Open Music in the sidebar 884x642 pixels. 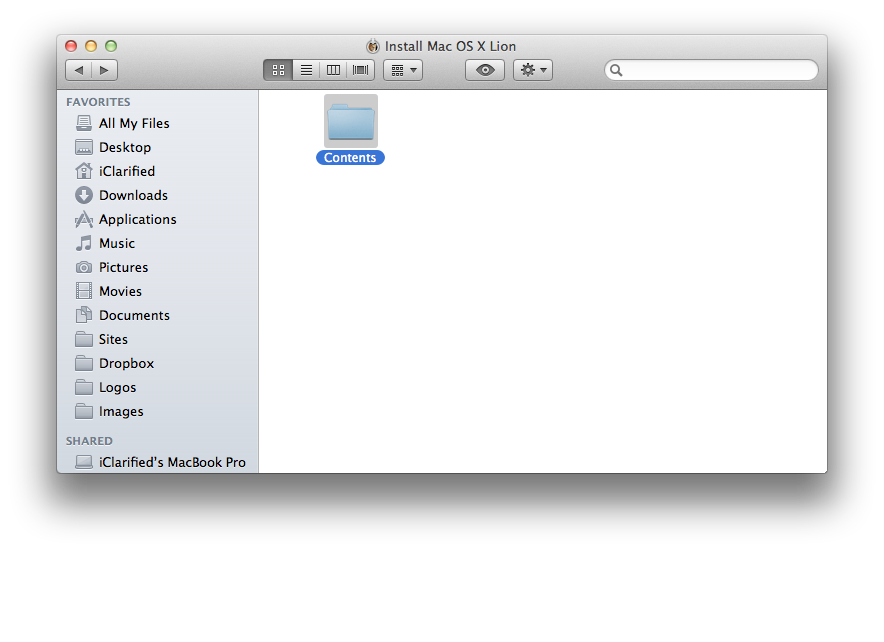(117, 243)
